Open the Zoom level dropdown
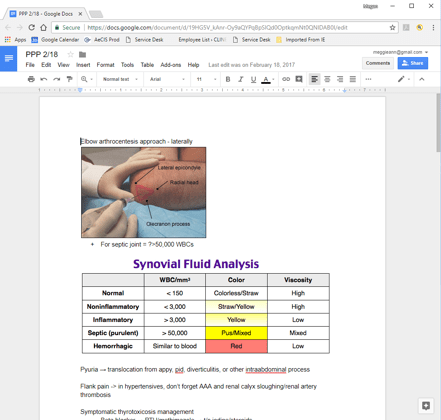 pos(87,79)
